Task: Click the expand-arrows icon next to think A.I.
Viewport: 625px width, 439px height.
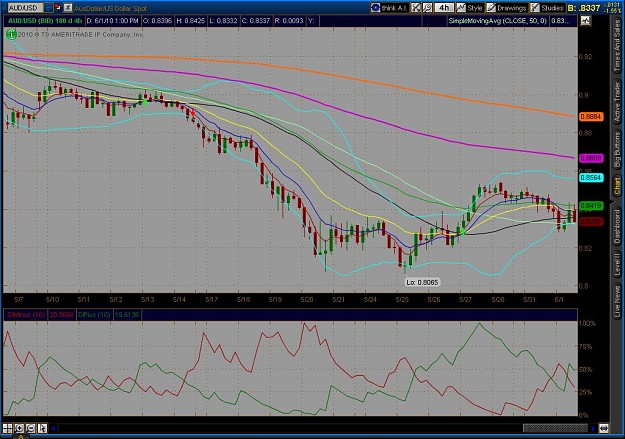Action: point(416,8)
